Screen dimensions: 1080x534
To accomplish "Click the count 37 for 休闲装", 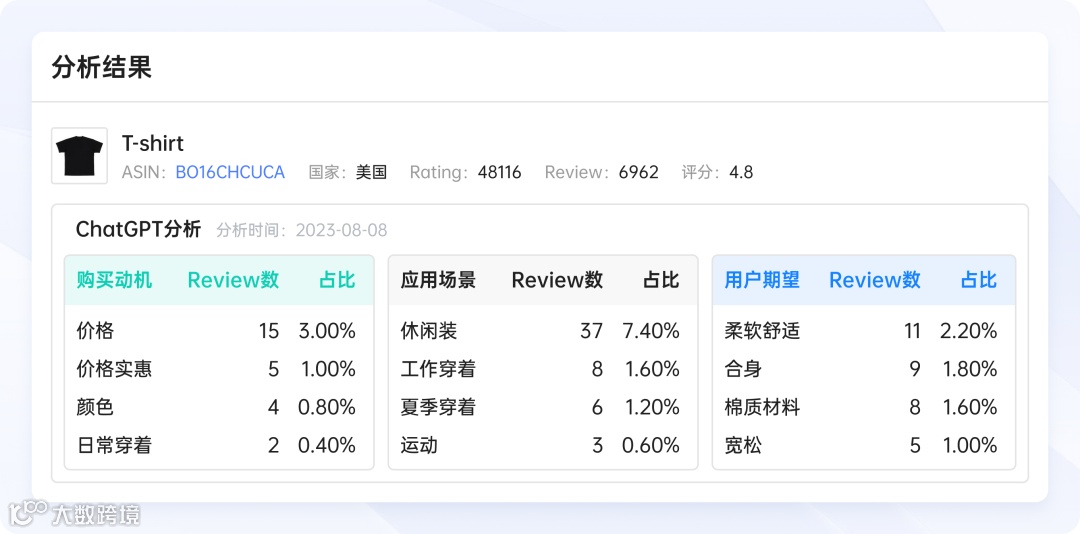I will coord(592,331).
